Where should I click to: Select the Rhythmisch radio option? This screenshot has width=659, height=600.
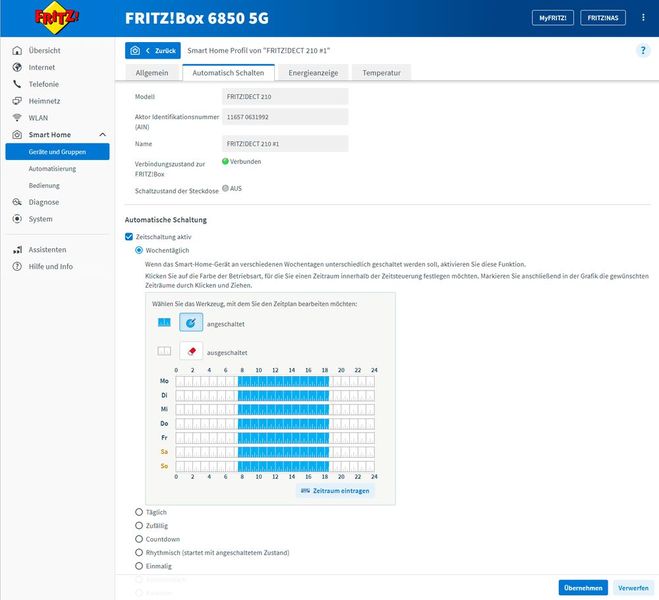click(x=139, y=552)
